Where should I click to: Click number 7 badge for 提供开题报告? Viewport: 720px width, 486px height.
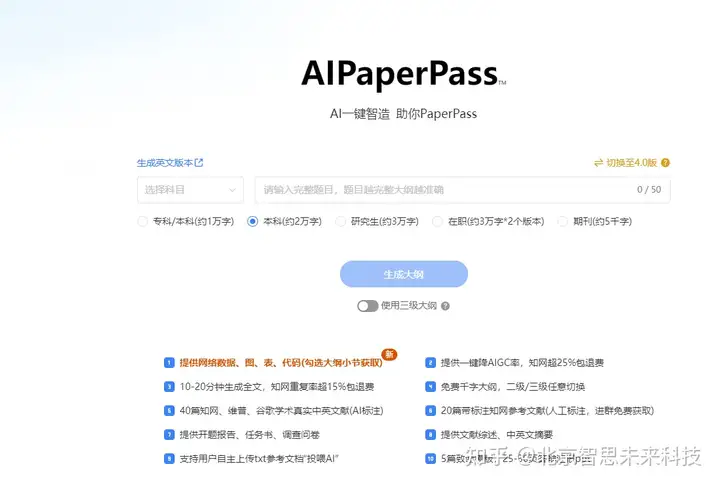(x=169, y=435)
